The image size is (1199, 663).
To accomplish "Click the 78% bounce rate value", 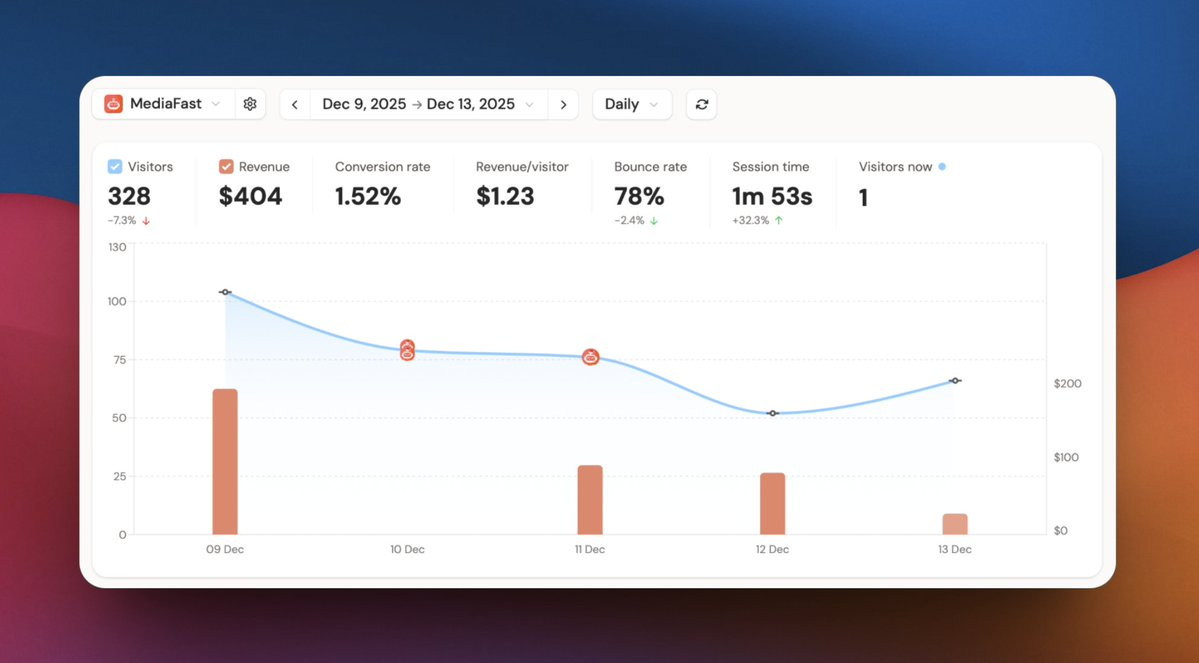I will click(639, 197).
